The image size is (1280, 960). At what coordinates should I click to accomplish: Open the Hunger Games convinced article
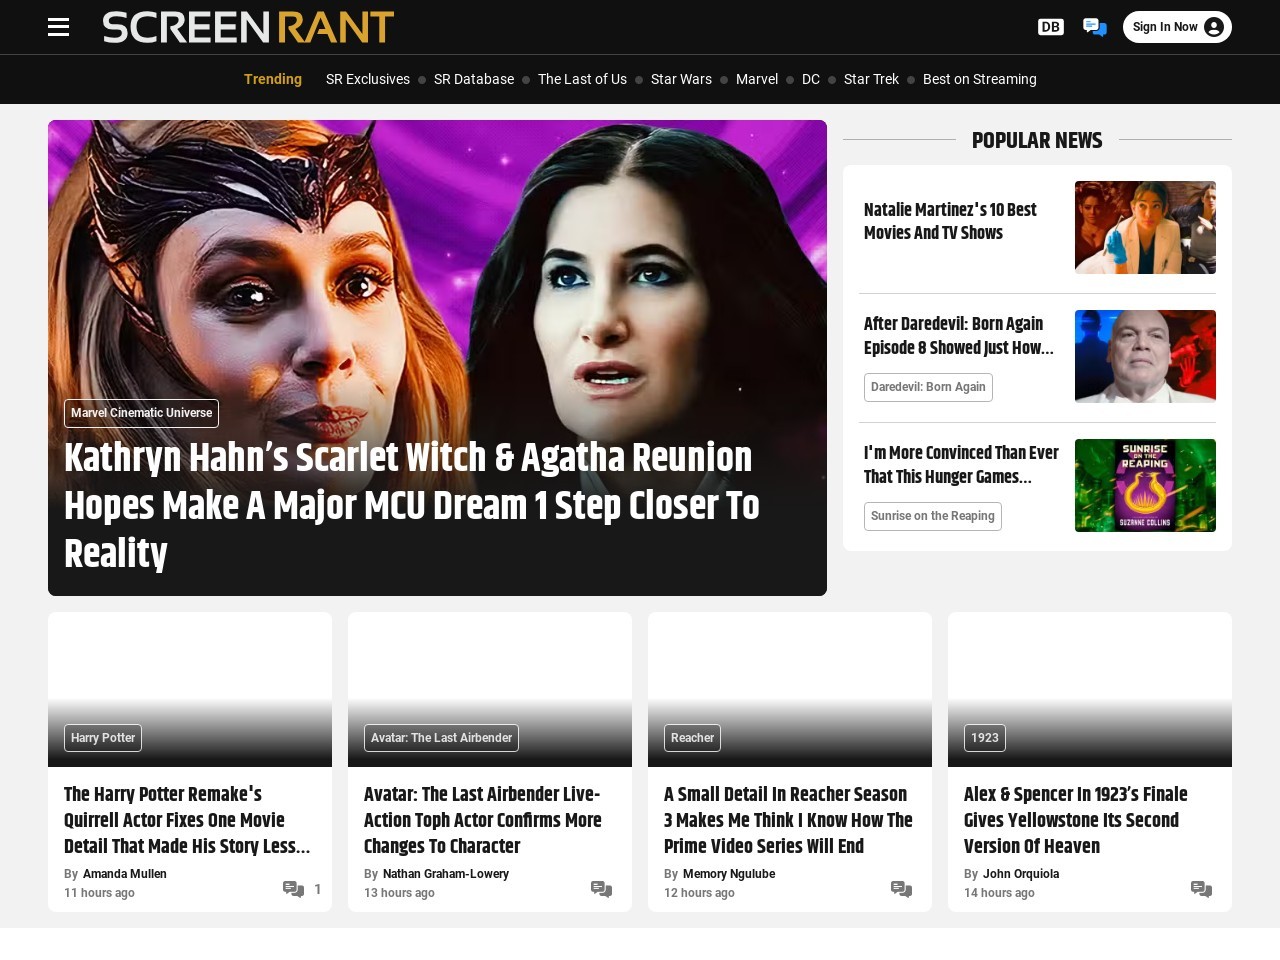coord(961,465)
